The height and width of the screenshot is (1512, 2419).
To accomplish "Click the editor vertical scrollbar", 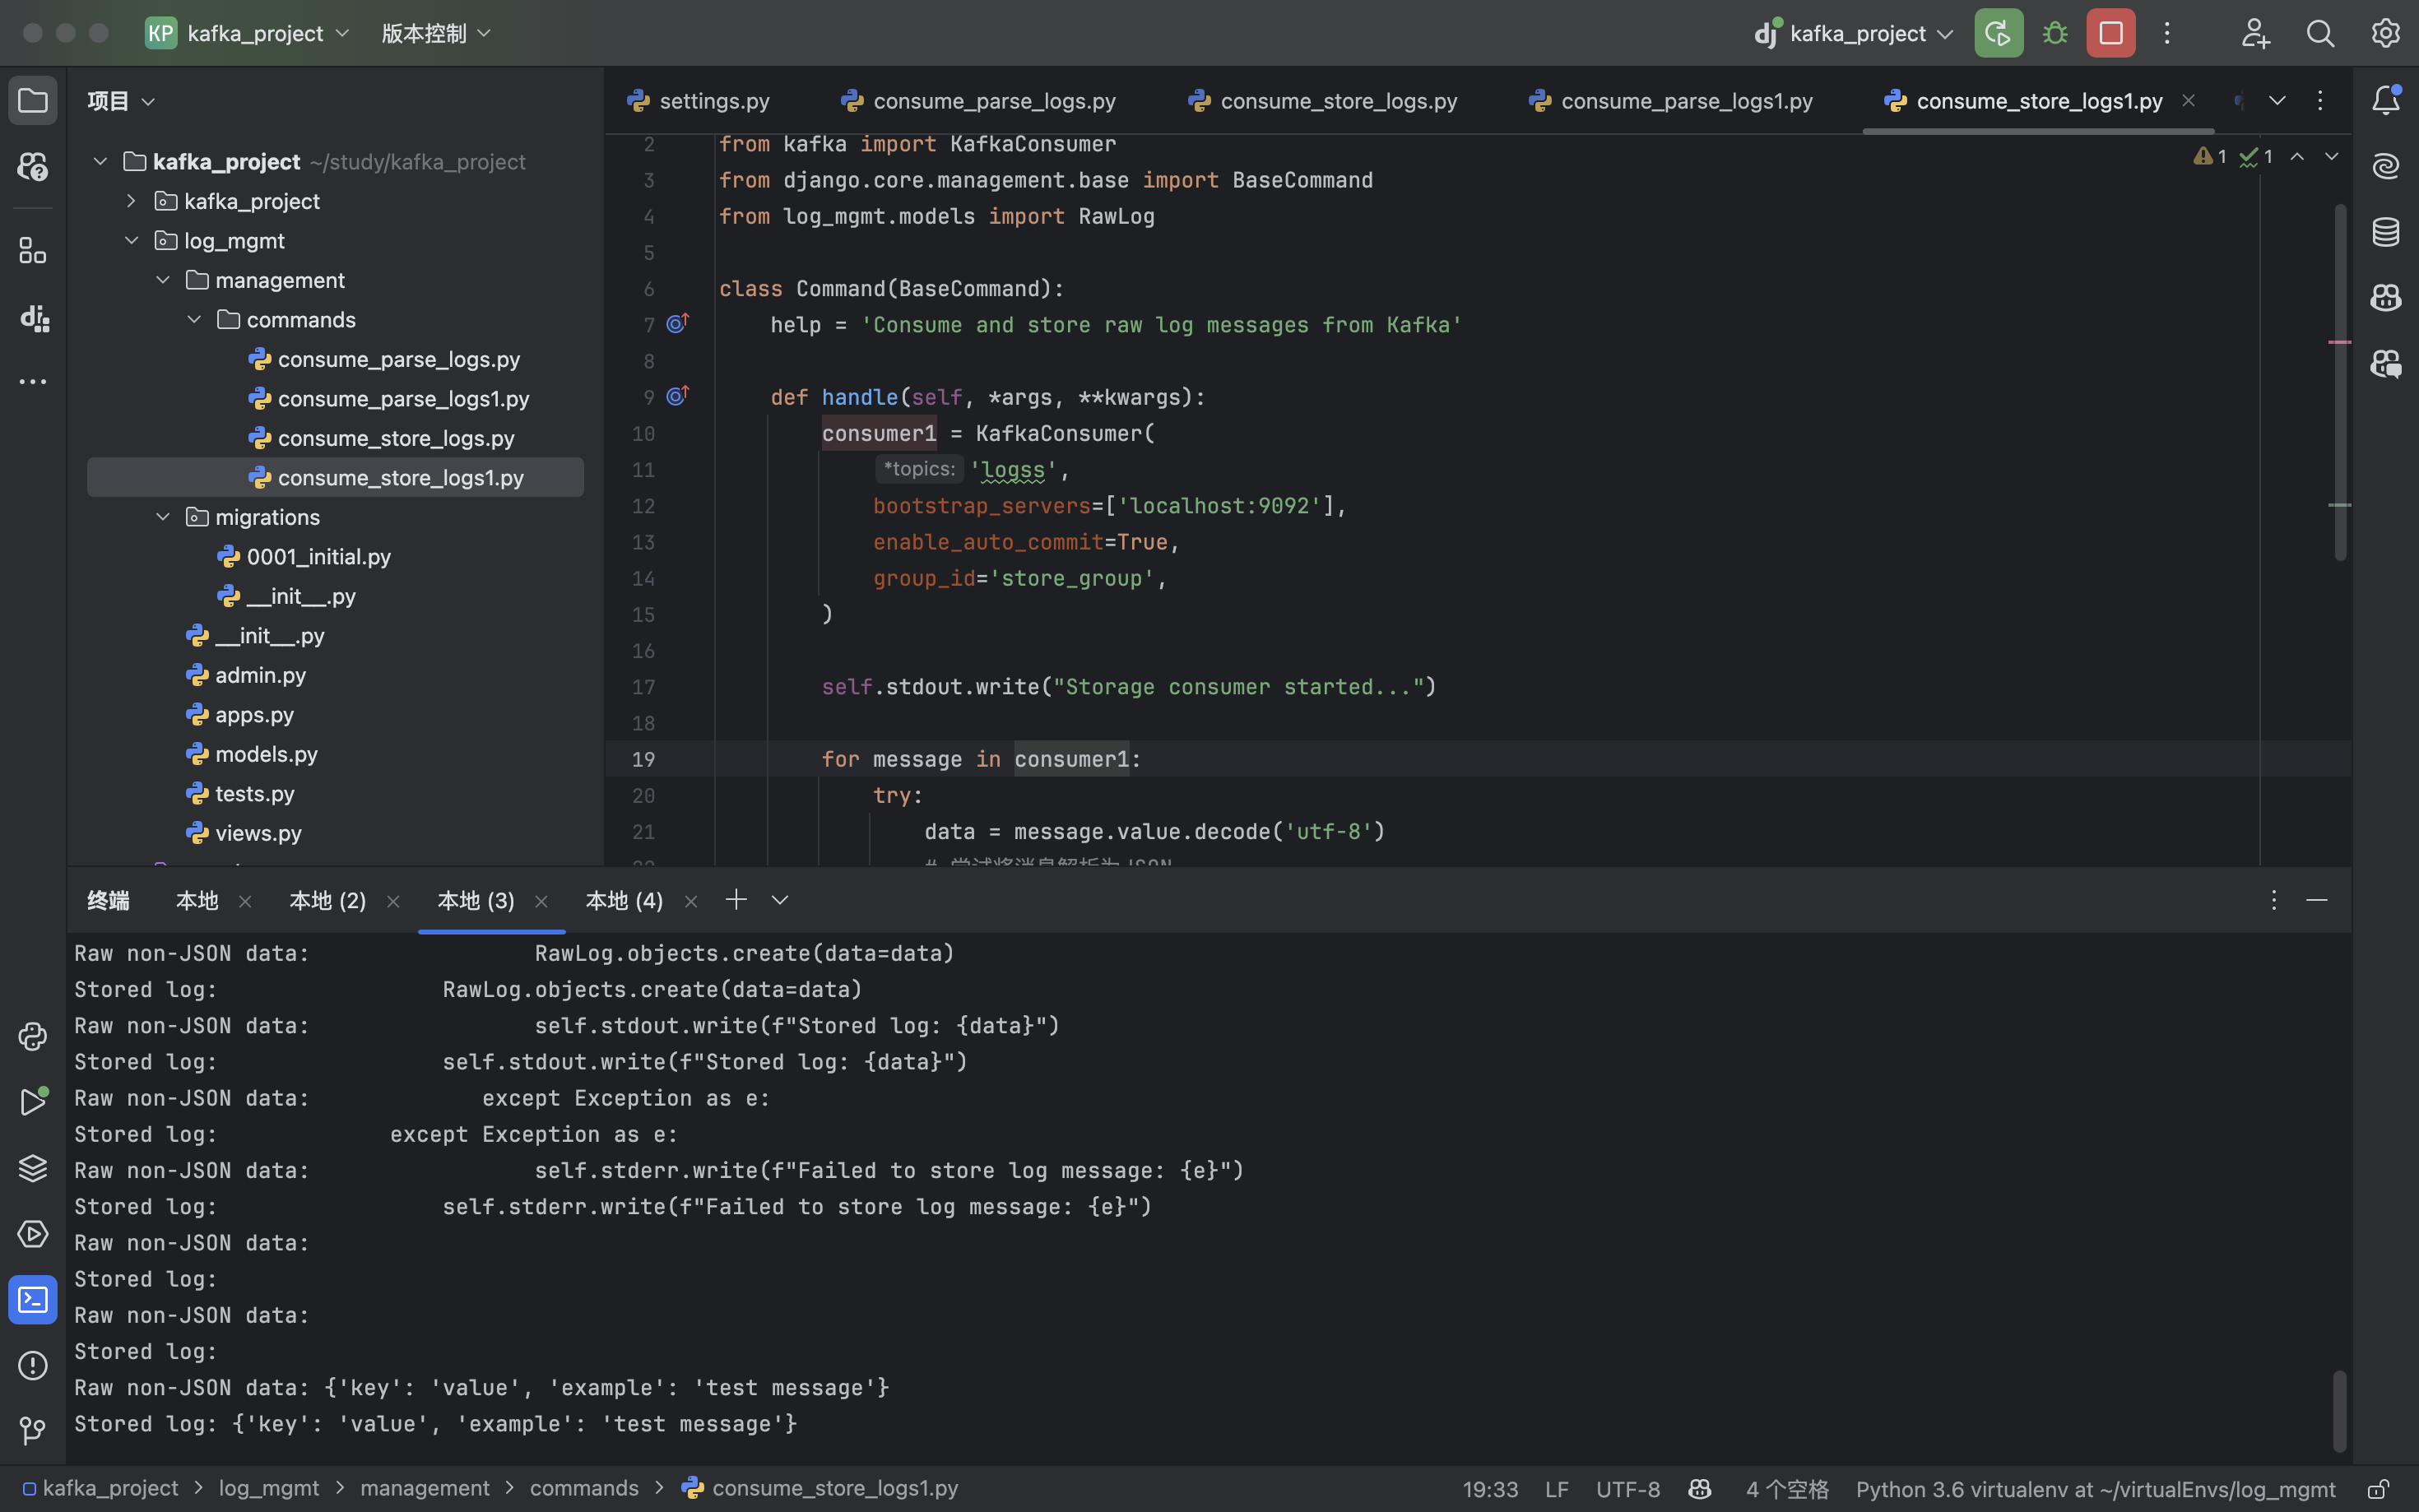I will (2340, 380).
